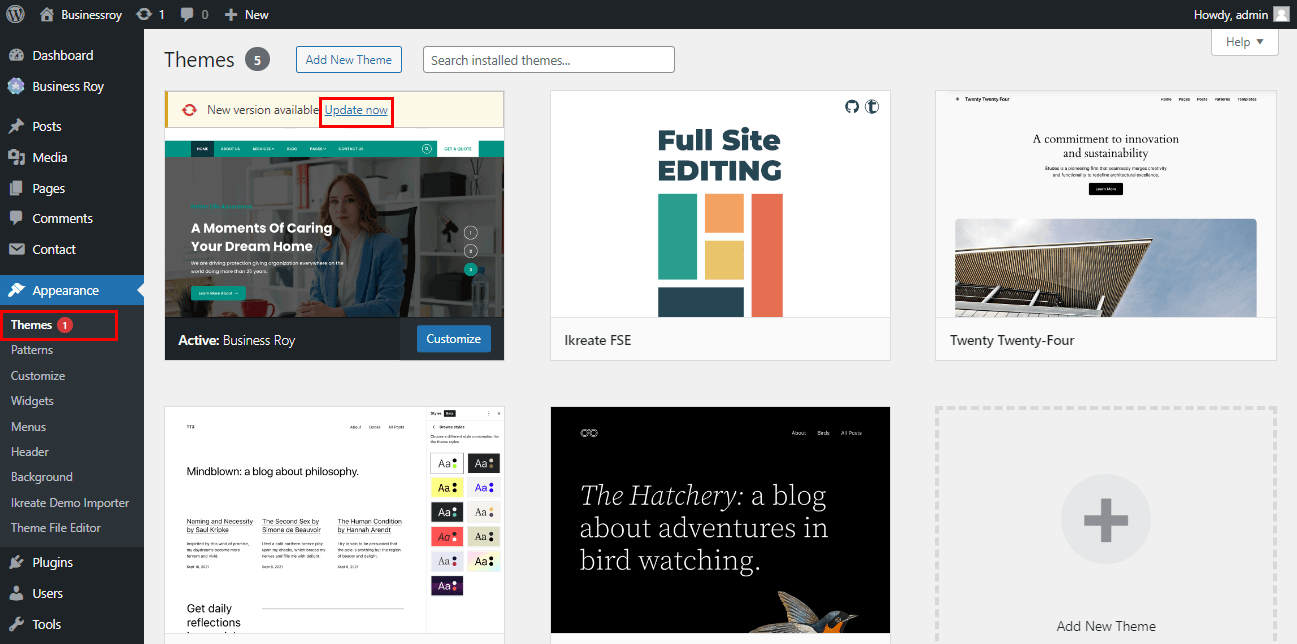Viewport: 1297px width, 644px height.
Task: Click the admin user avatar
Action: (x=1281, y=15)
